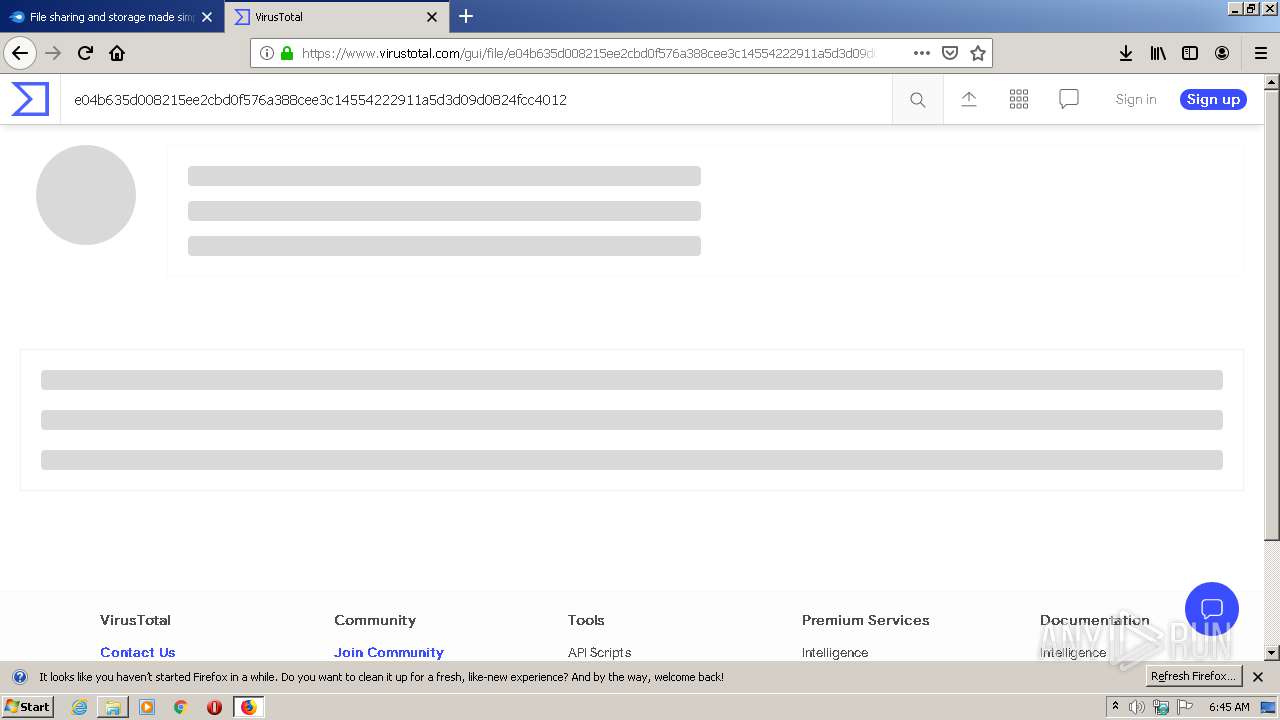Click the Firefox taskbar button

pos(248,707)
